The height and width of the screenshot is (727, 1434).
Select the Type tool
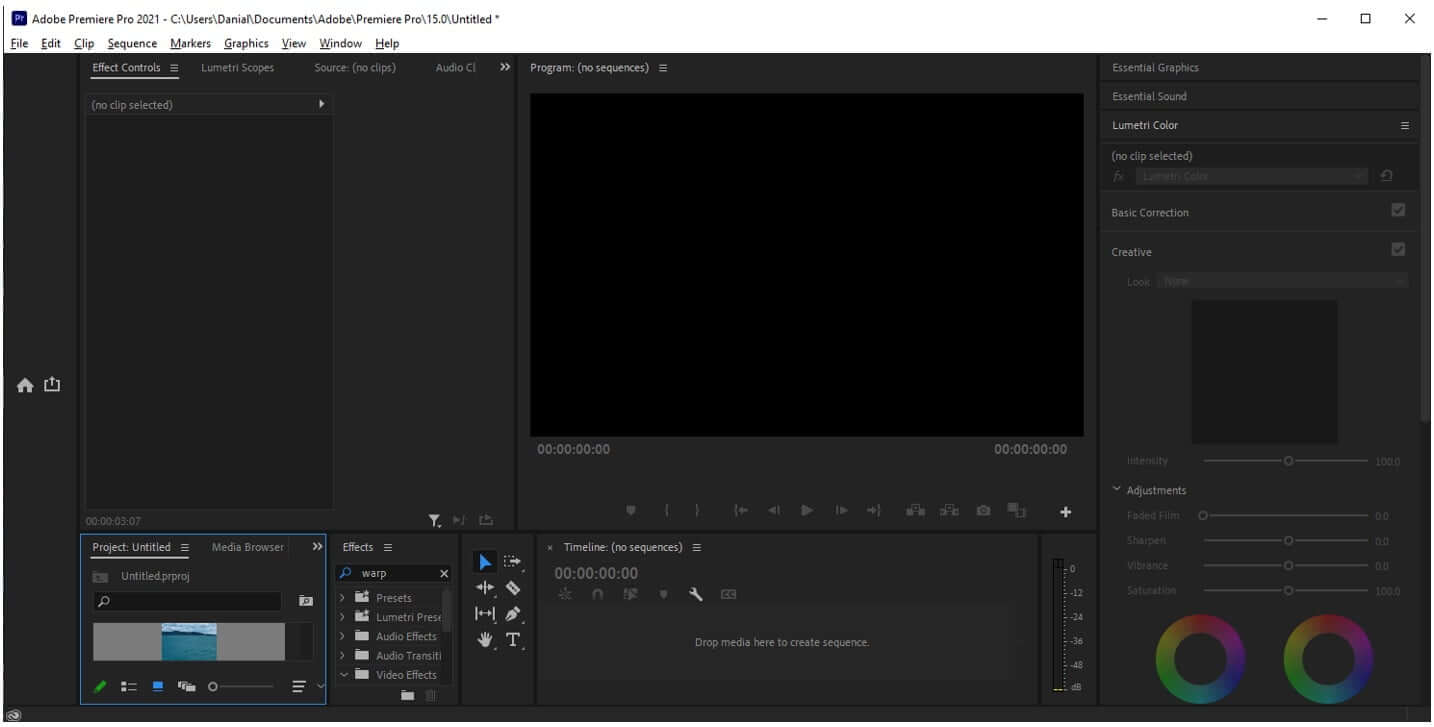point(513,640)
